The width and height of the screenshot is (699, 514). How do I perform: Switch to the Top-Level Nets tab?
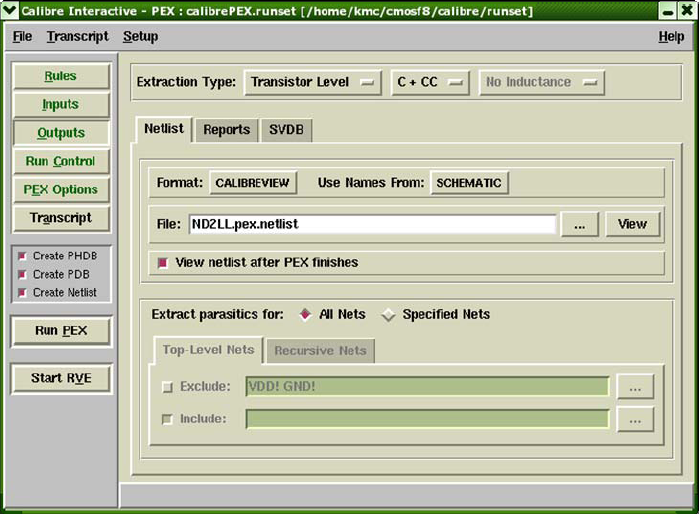coord(208,350)
